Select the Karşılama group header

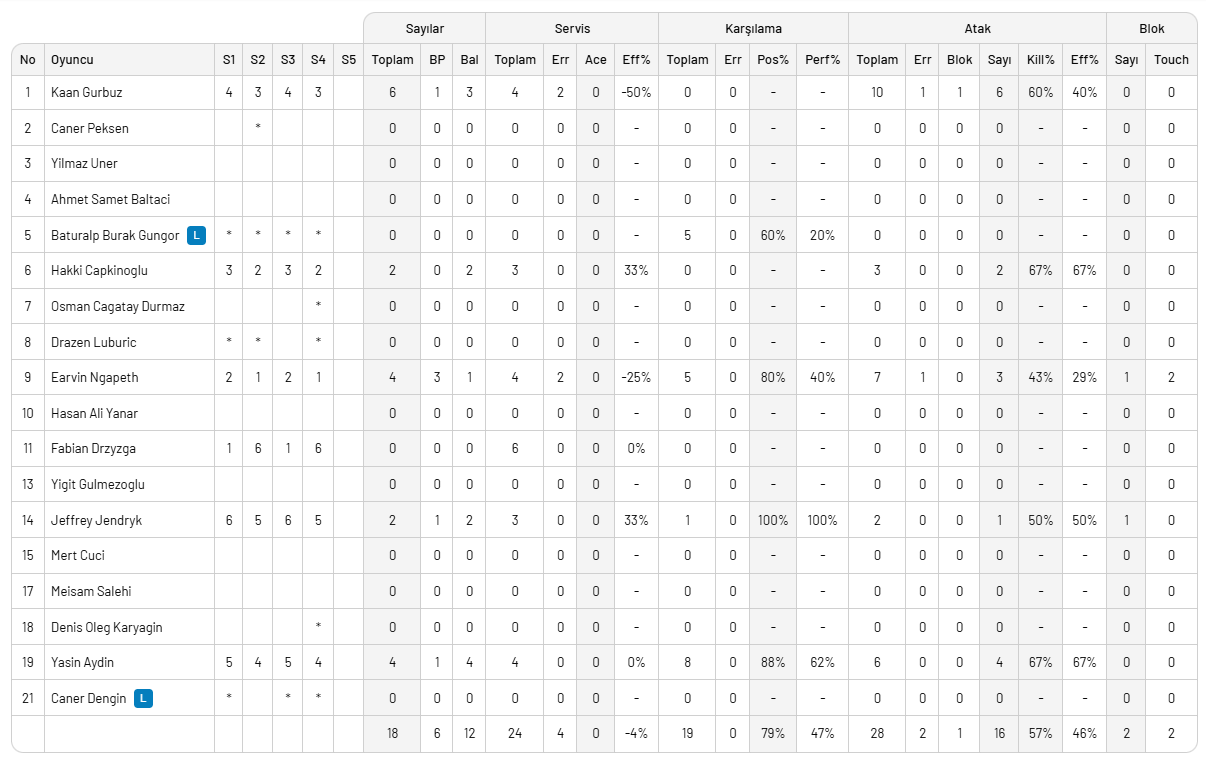click(753, 28)
